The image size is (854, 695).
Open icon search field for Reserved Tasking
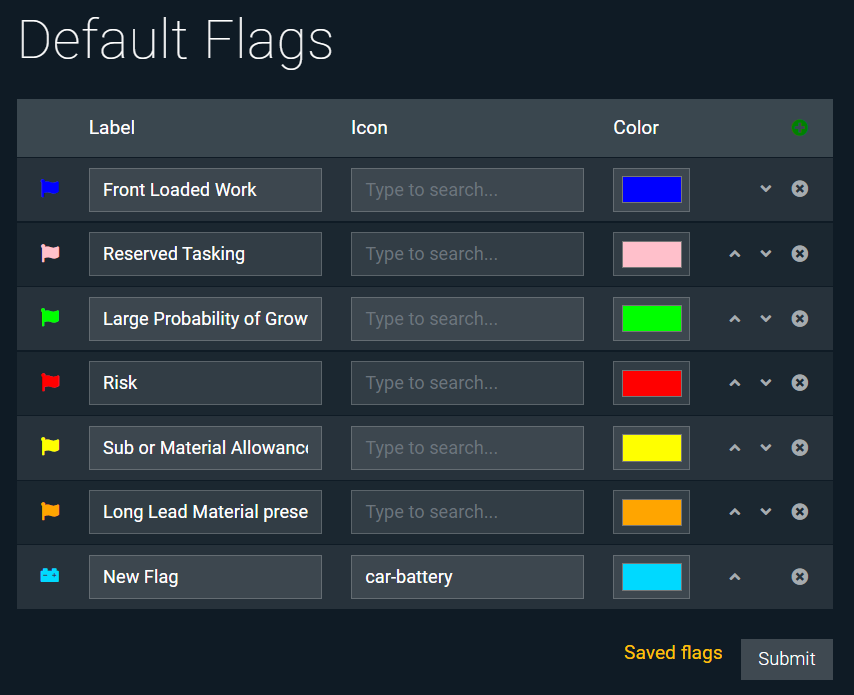point(467,254)
